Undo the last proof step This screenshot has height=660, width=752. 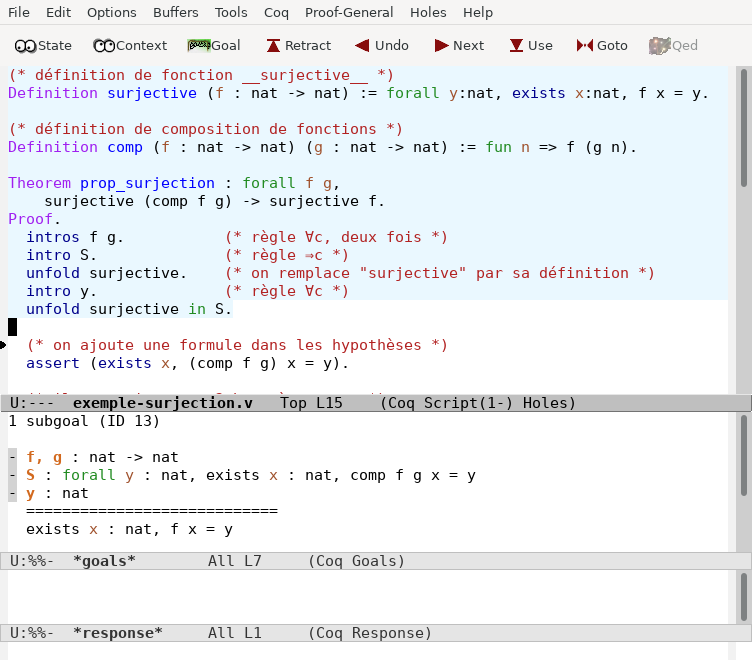[x=379, y=45]
